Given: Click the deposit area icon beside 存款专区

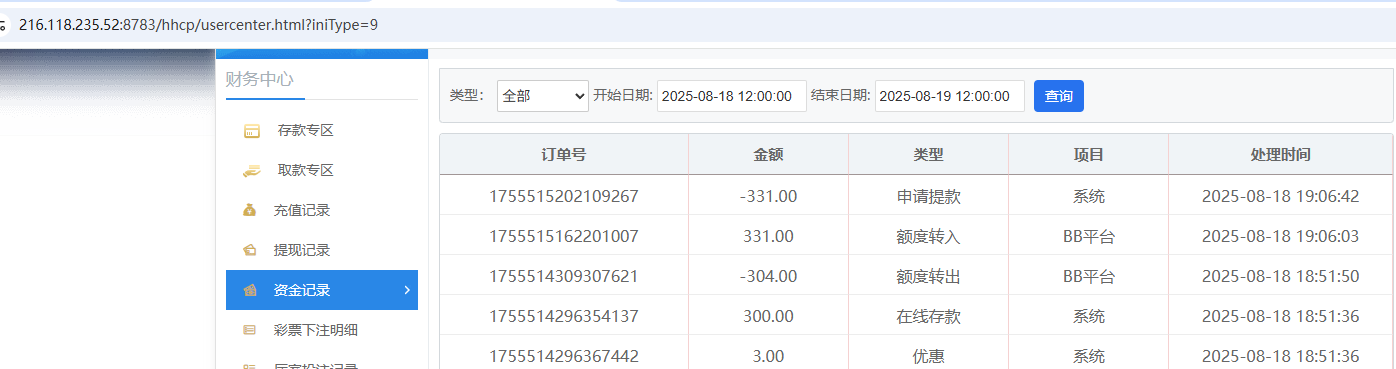Looking at the screenshot, I should [251, 130].
